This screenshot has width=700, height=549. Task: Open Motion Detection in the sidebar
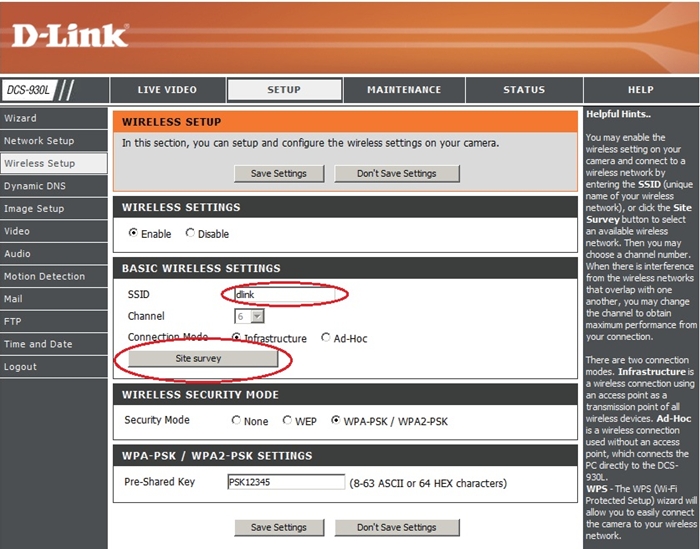point(44,276)
